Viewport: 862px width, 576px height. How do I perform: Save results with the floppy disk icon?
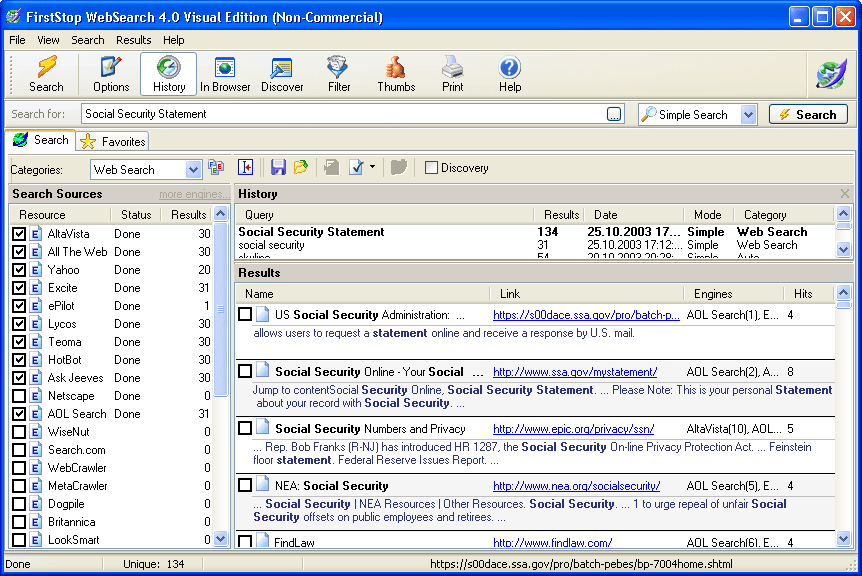click(278, 168)
